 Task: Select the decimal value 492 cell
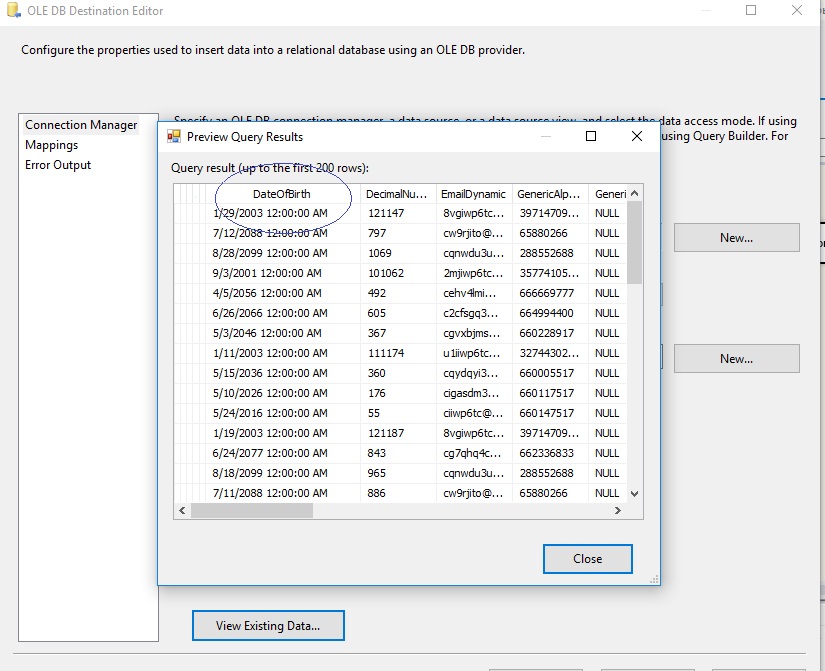(398, 293)
